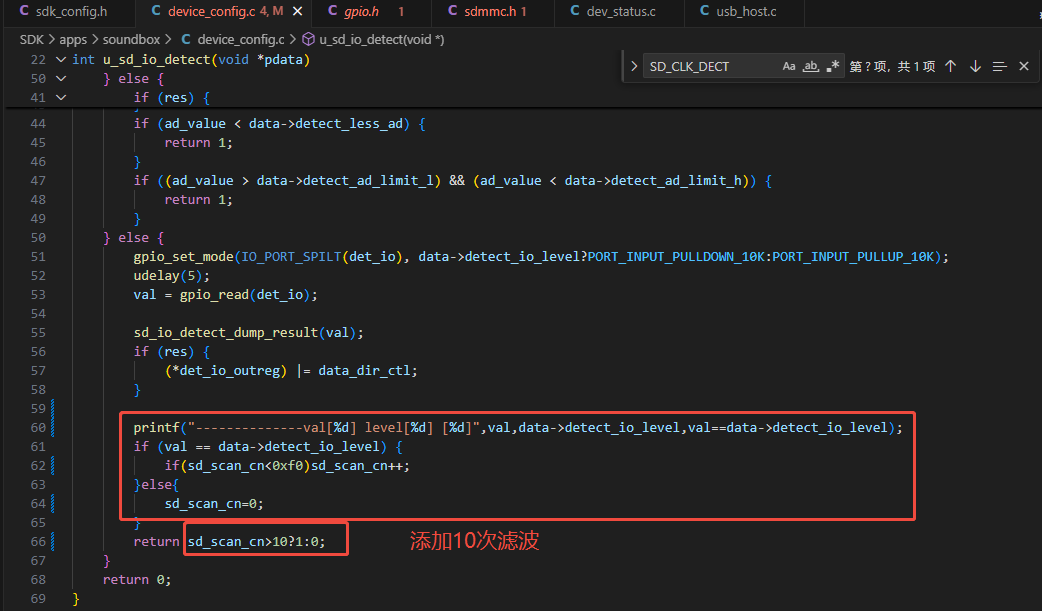
Task: Click sd_io_detect_dump_result on line 55
Action: point(226,332)
